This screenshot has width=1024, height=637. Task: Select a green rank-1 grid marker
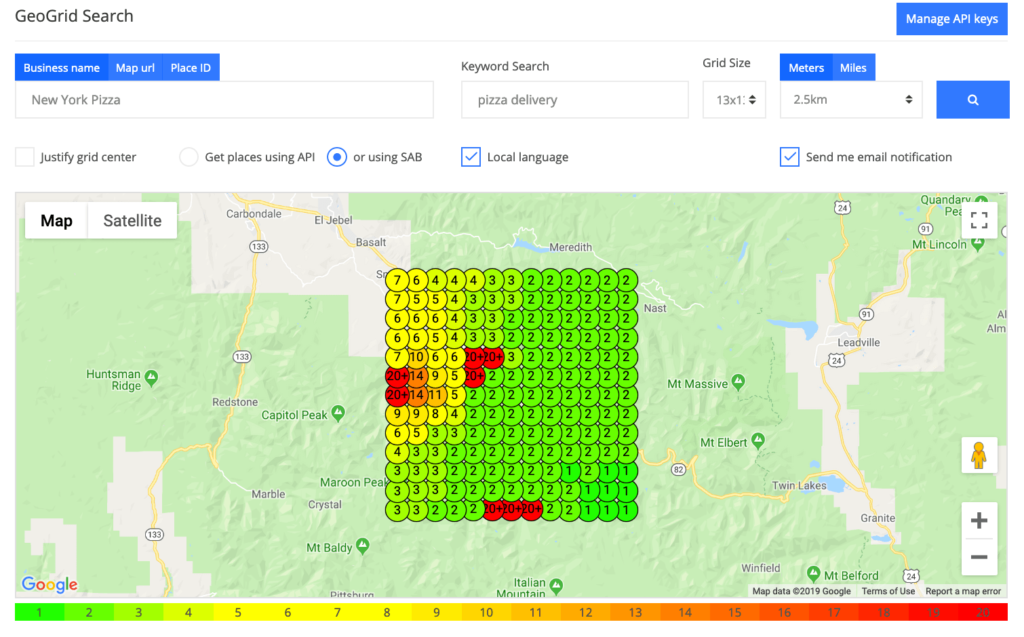tap(626, 509)
